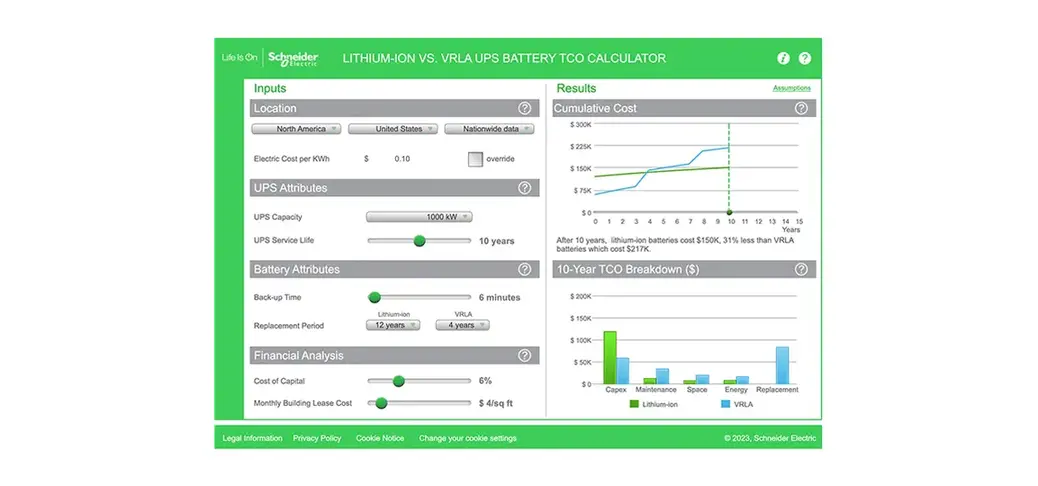Click the 'After 10 years' summary text
The image size is (1038, 486).
click(x=675, y=245)
